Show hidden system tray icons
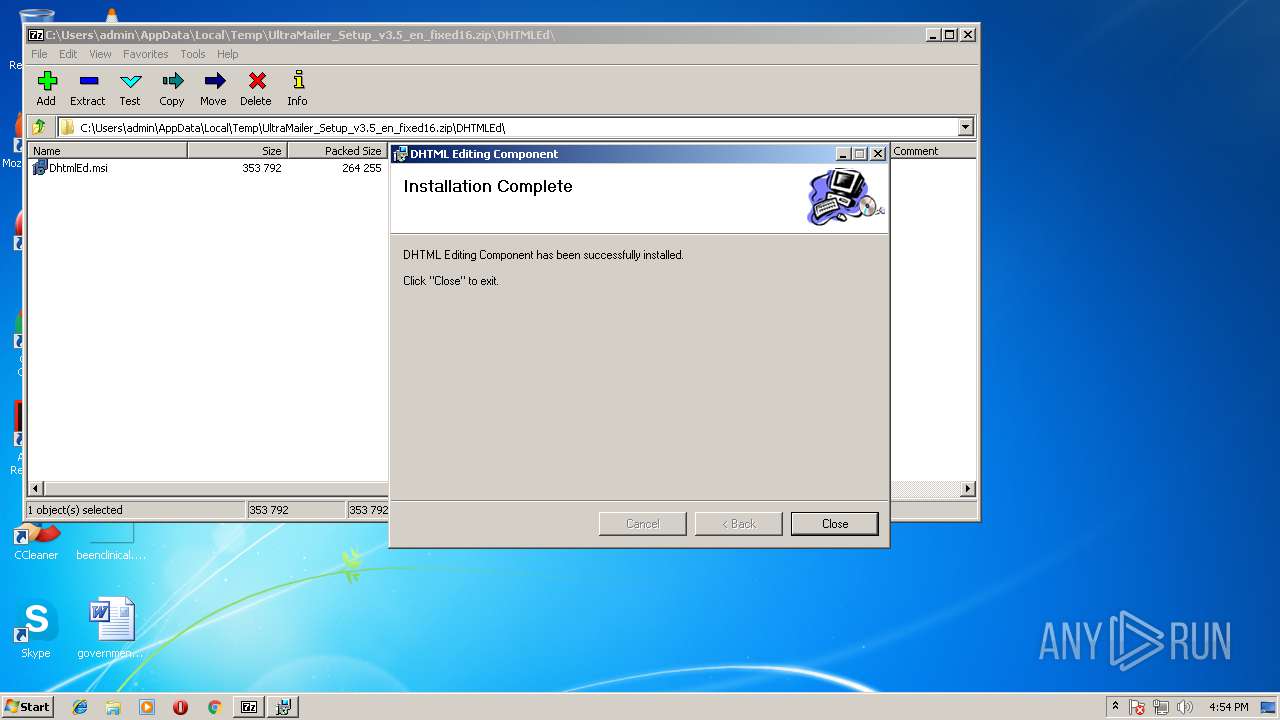This screenshot has width=1280, height=720. click(1115, 706)
